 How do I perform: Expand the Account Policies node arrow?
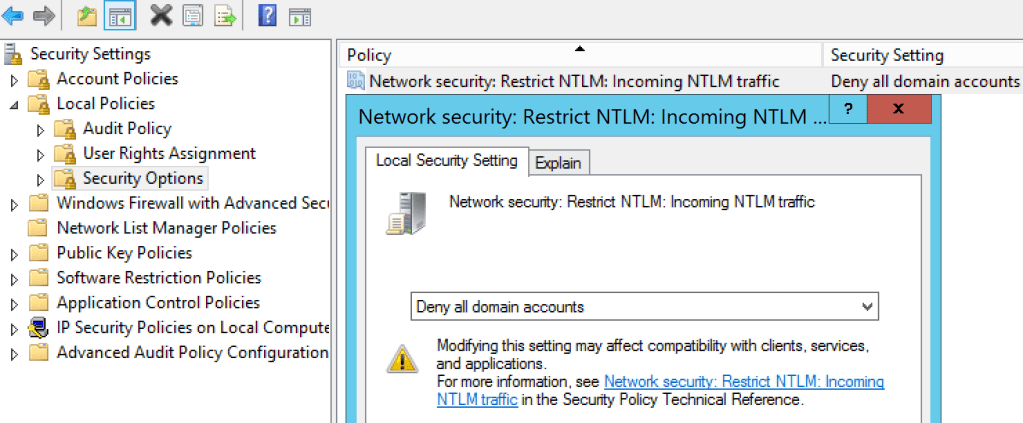click(x=14, y=79)
